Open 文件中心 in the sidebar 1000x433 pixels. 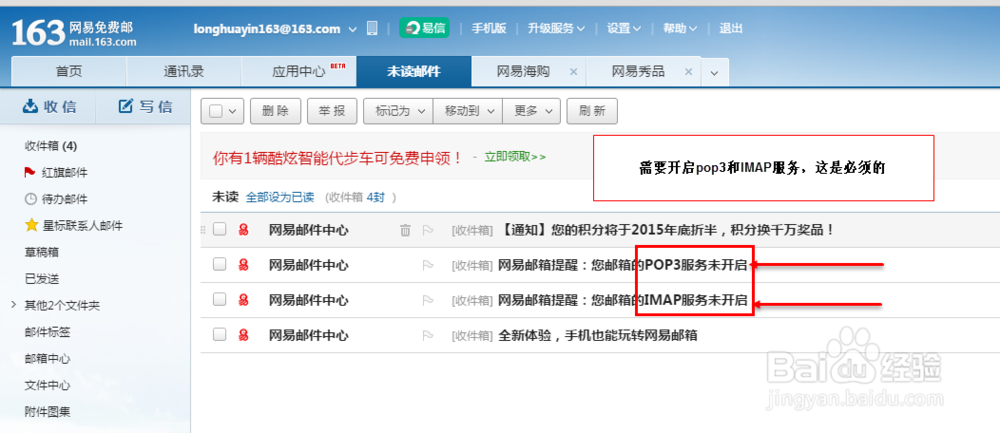[x=47, y=385]
